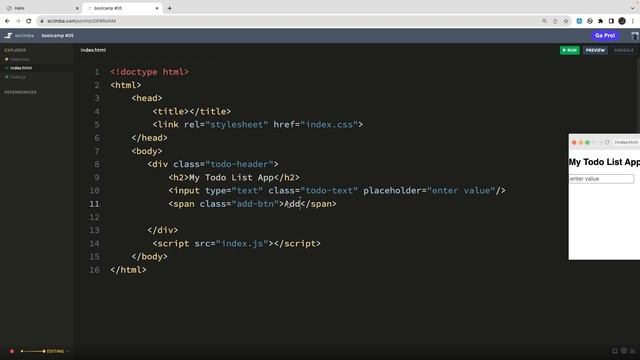Toggle the Chrome side panel icon
The image size is (640, 360).
click(x=611, y=21)
